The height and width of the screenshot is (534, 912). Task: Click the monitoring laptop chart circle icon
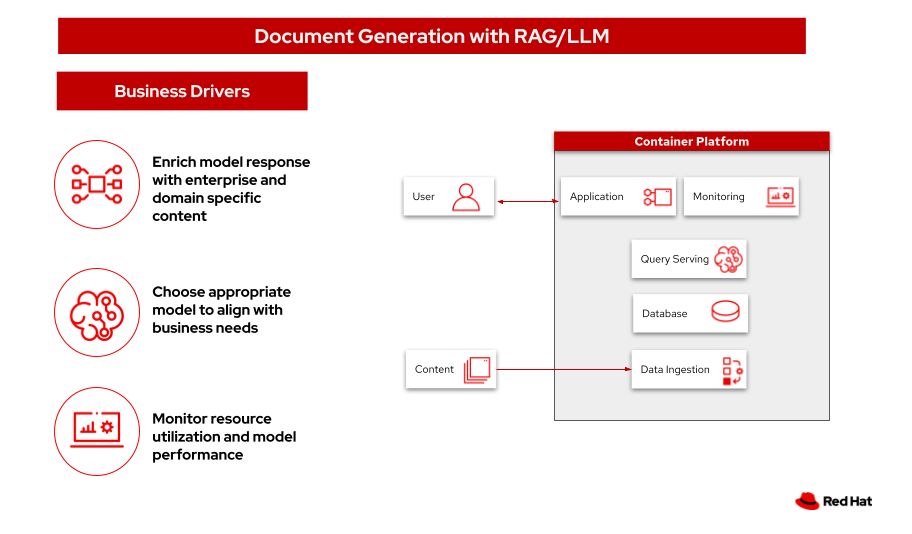tap(97, 432)
